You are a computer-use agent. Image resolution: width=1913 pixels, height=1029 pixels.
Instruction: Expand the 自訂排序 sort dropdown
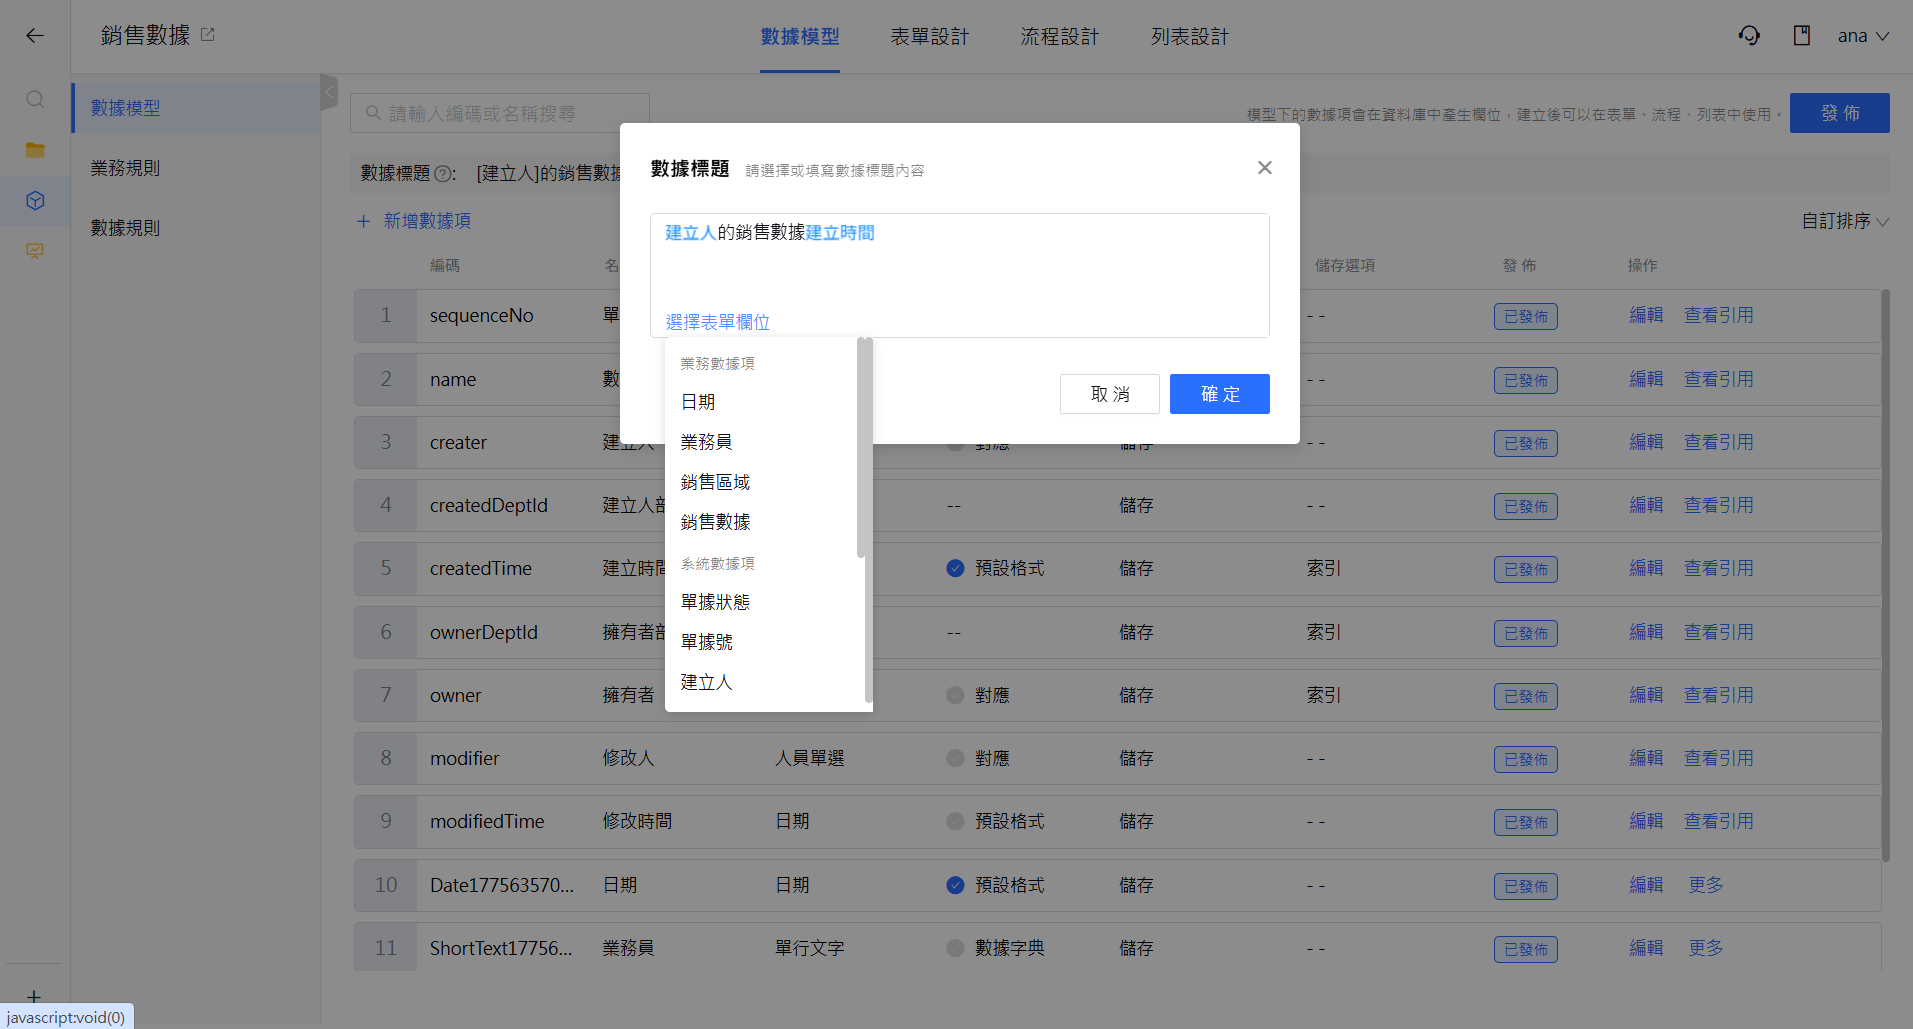(1845, 221)
